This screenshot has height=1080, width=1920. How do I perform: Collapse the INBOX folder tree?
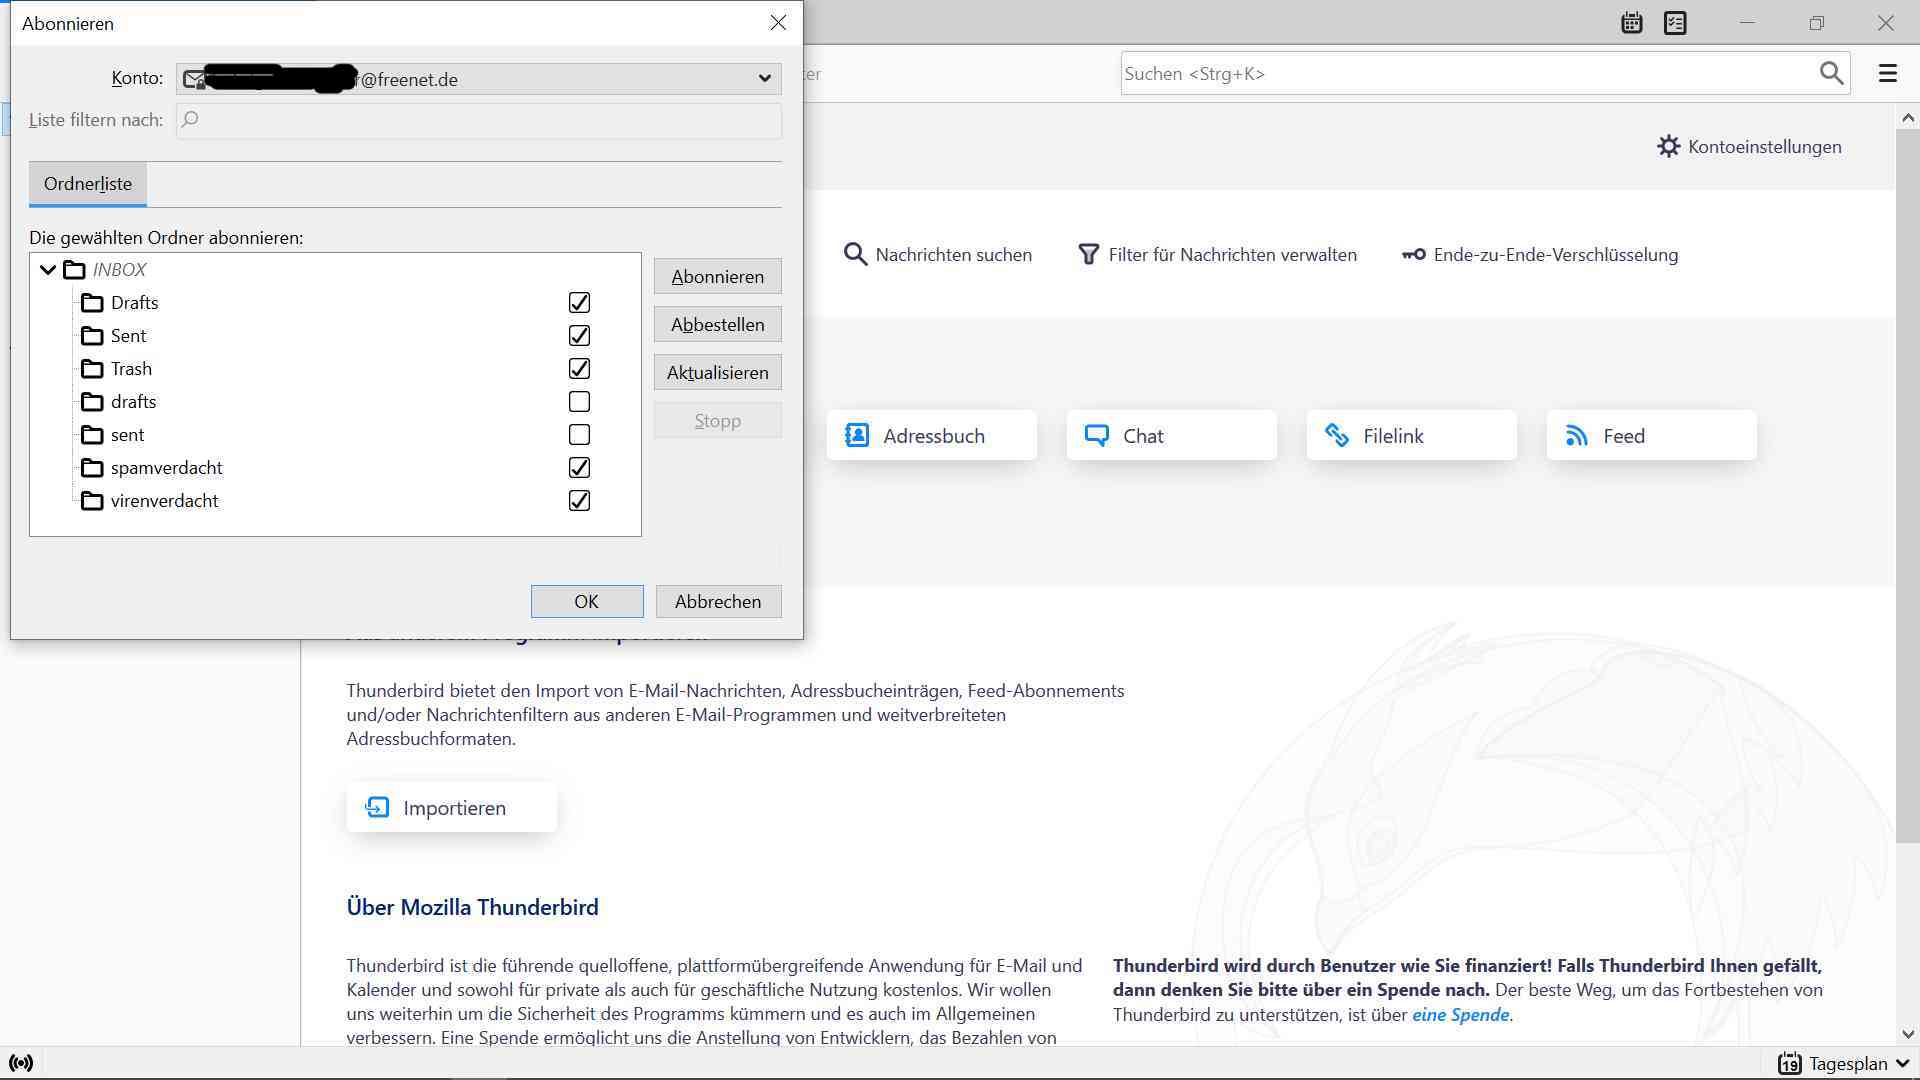tap(47, 270)
